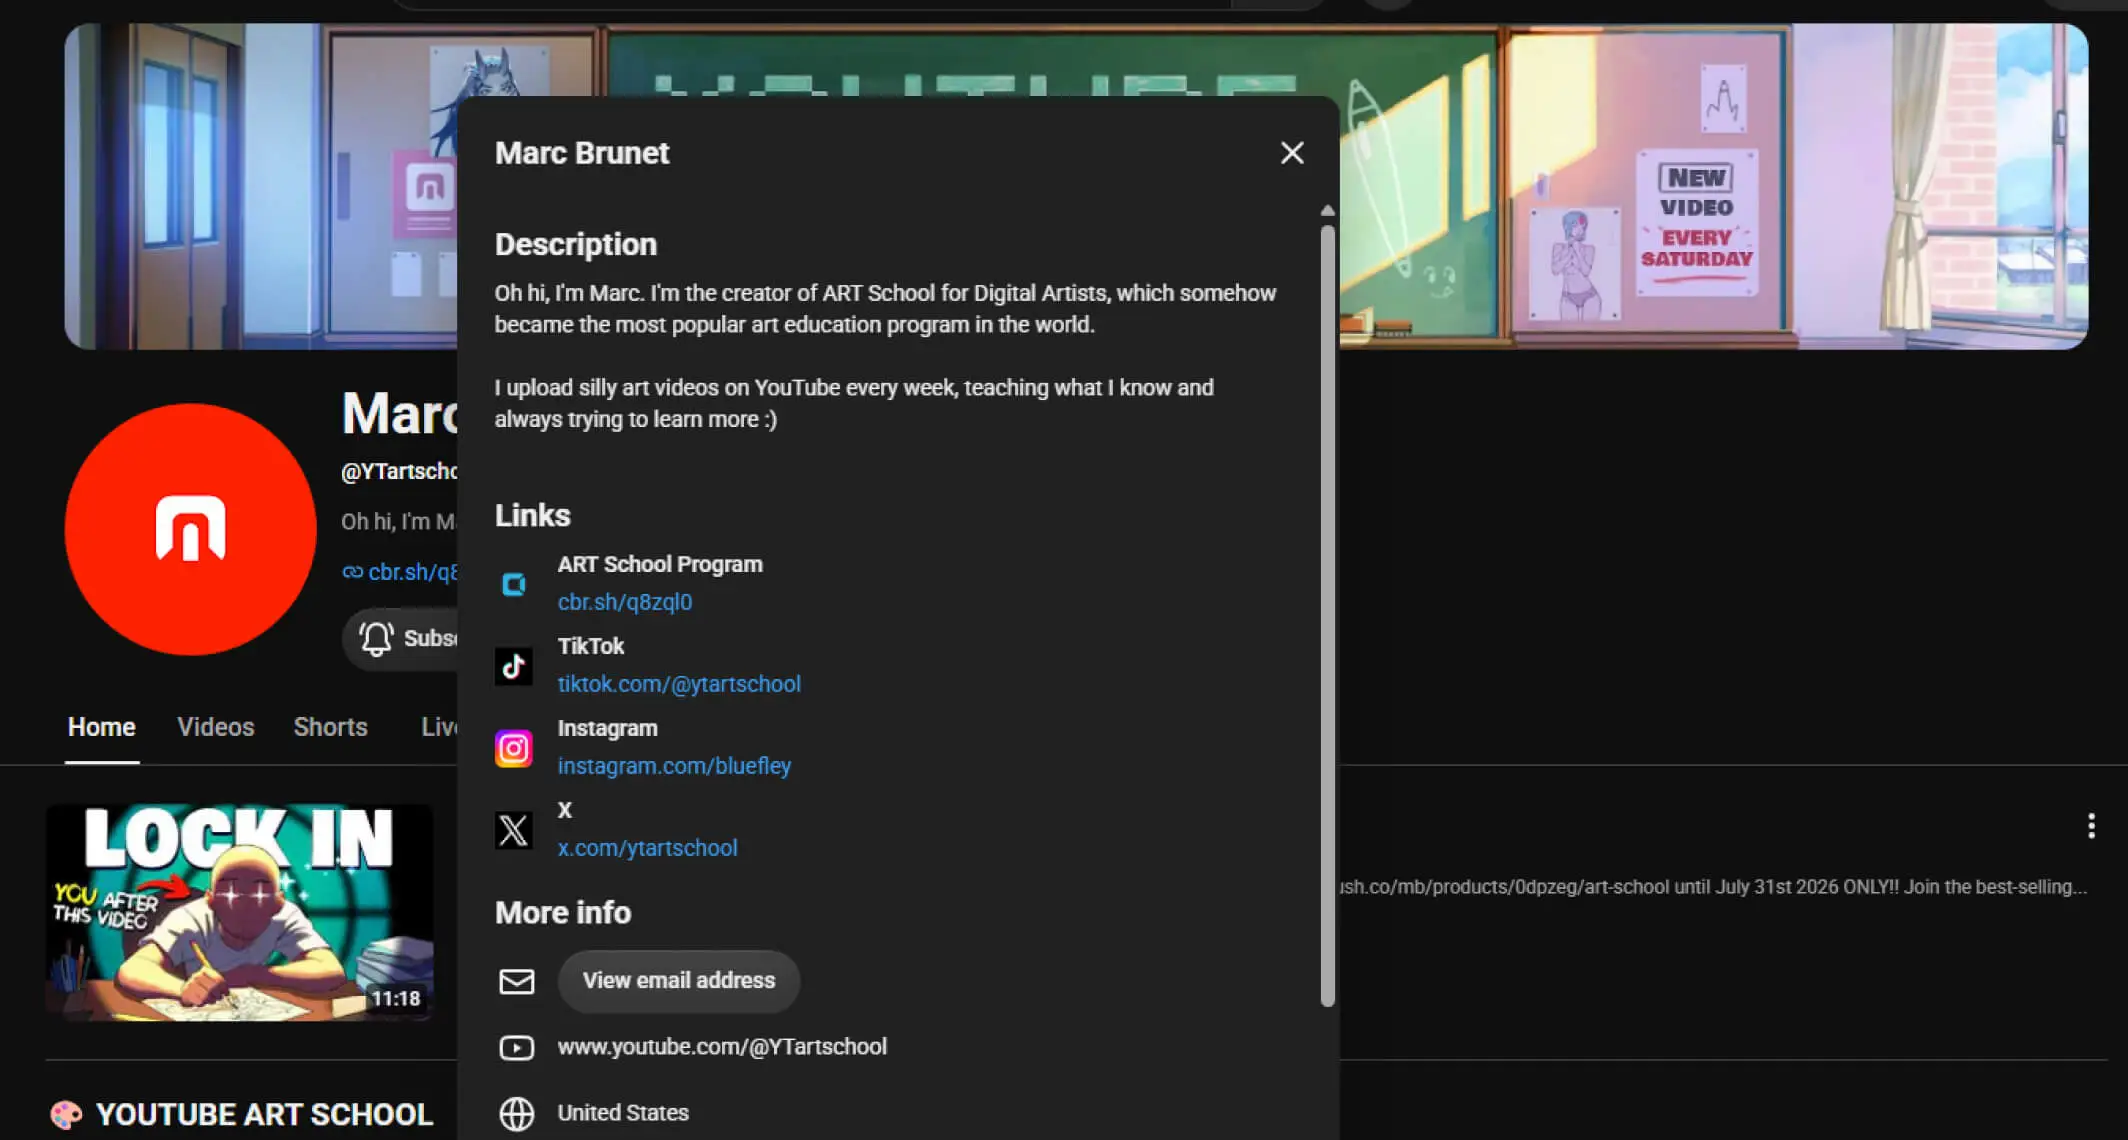Click the dialog scrollbar up arrow
This screenshot has height=1140, width=2128.
click(x=1328, y=211)
